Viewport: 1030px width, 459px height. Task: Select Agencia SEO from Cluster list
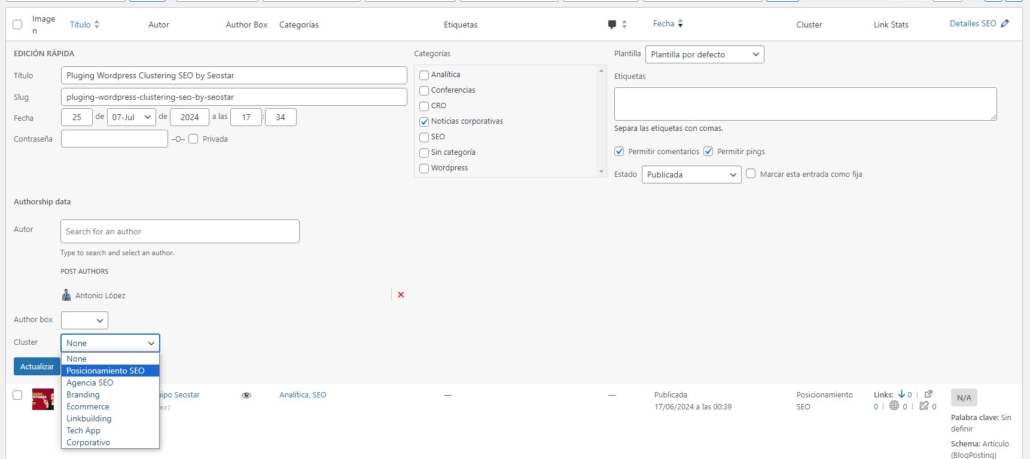coord(90,382)
